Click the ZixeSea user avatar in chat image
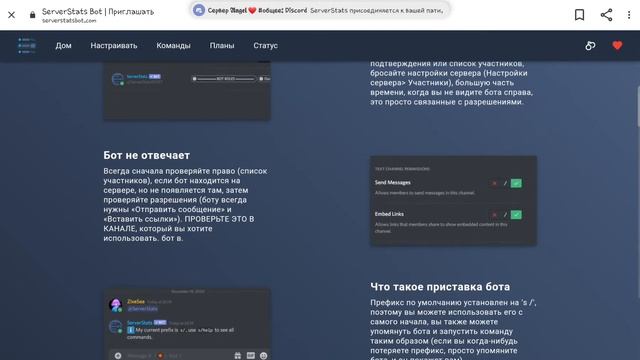 tap(116, 304)
